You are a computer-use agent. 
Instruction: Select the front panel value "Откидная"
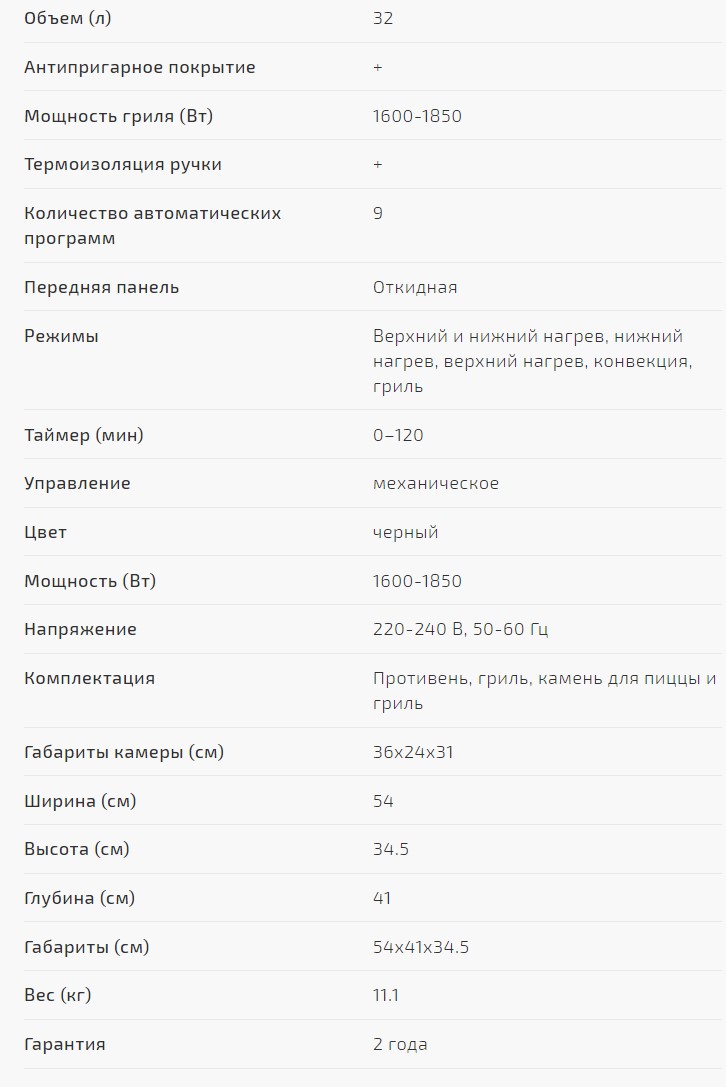[x=415, y=288]
